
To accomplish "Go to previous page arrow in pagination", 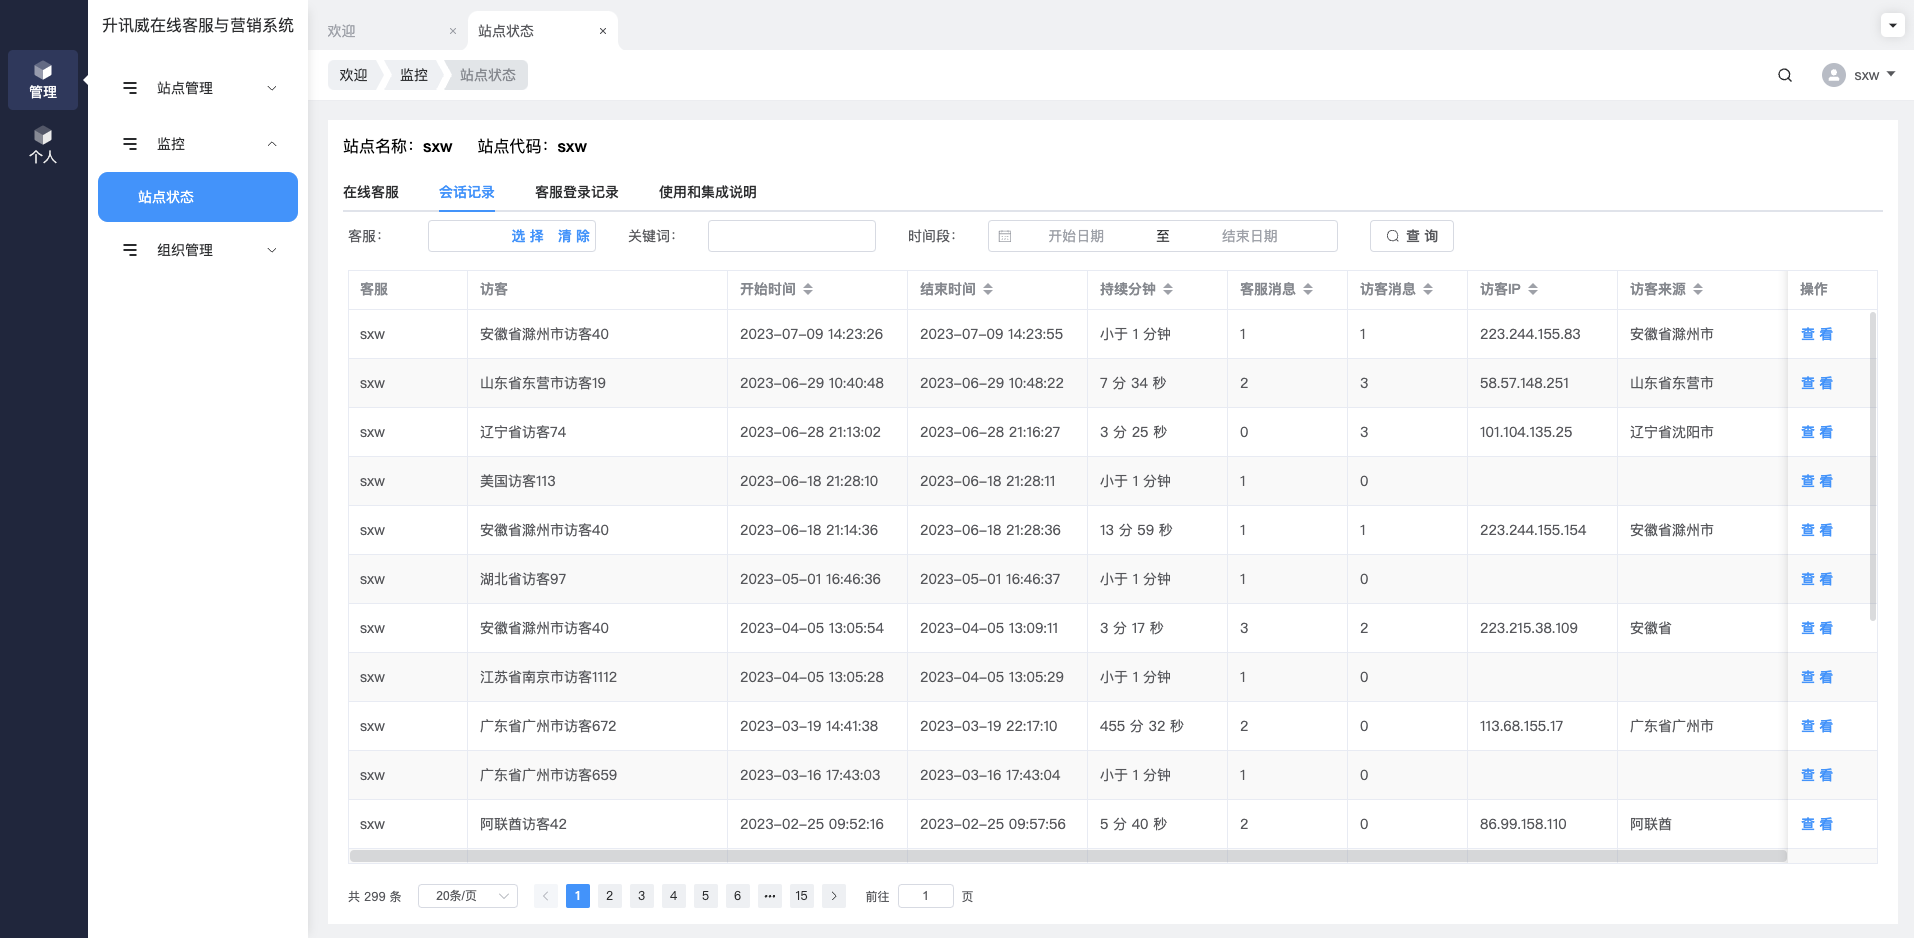I will click(x=546, y=896).
